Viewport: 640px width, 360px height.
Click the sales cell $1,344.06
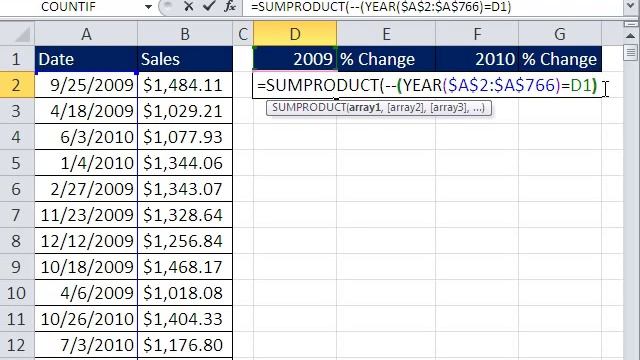point(185,163)
